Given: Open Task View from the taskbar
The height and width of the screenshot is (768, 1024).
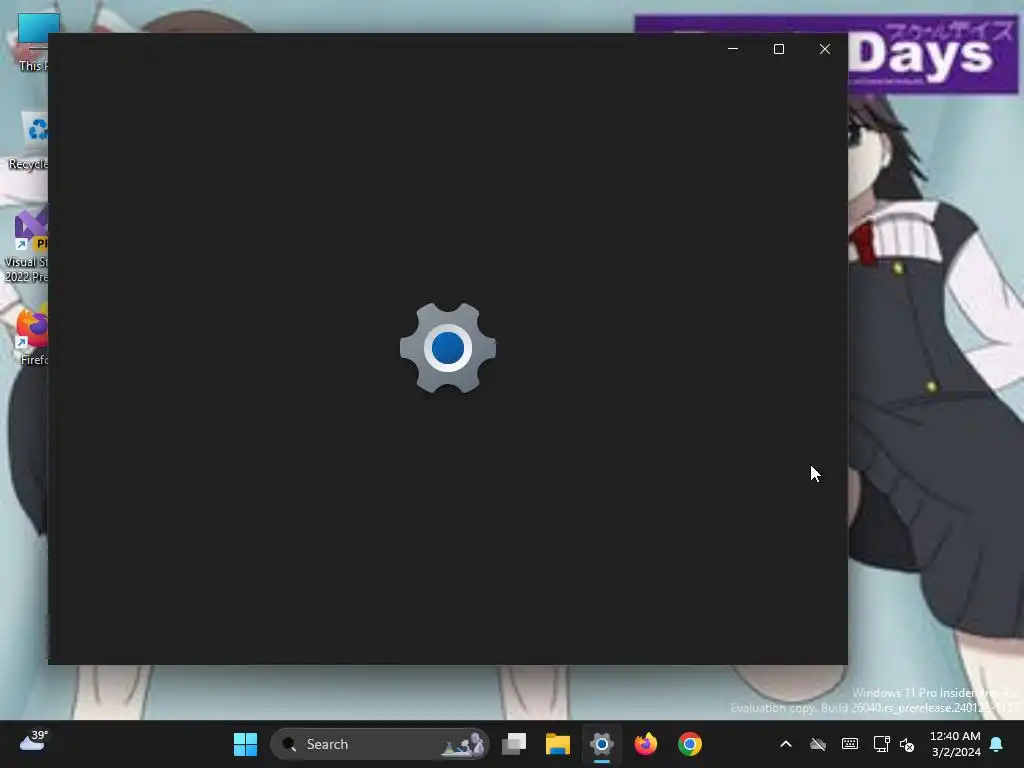Looking at the screenshot, I should pyautogui.click(x=514, y=744).
